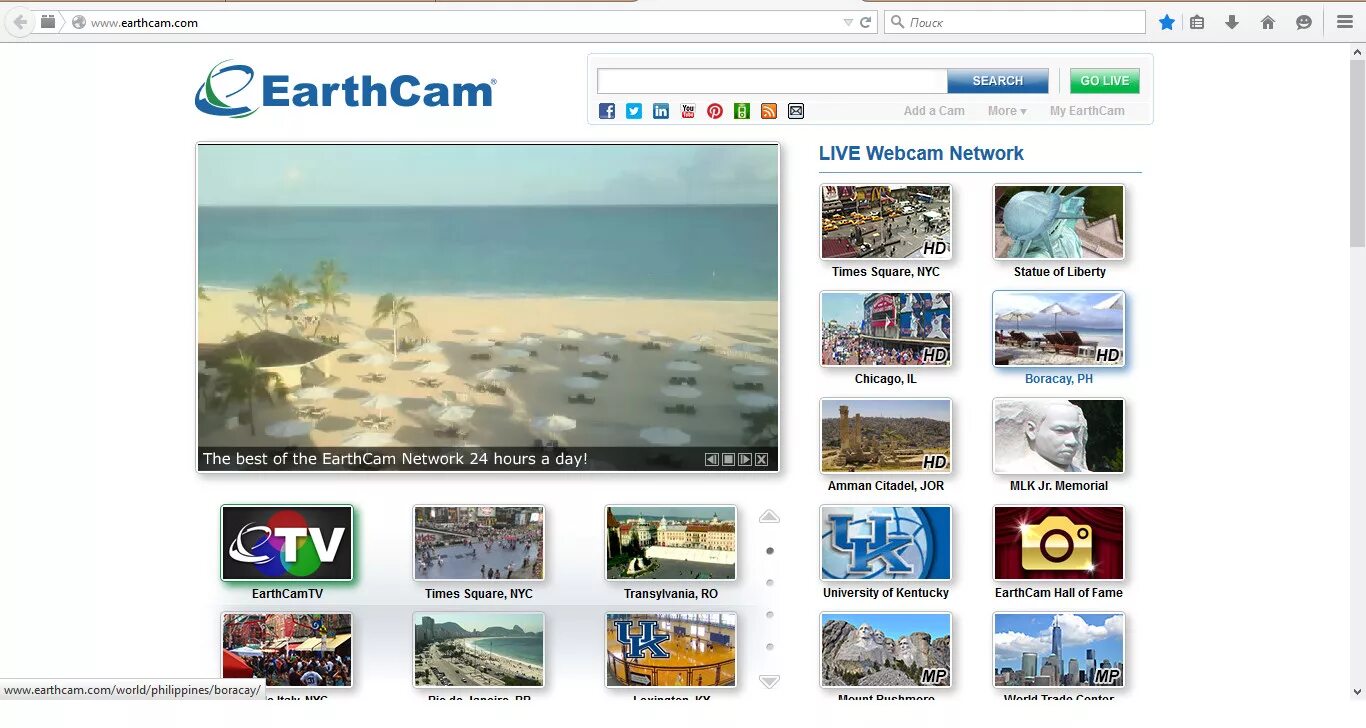Open Times Square thumbnail in bottom carousel
1366x728 pixels.
[x=479, y=543]
